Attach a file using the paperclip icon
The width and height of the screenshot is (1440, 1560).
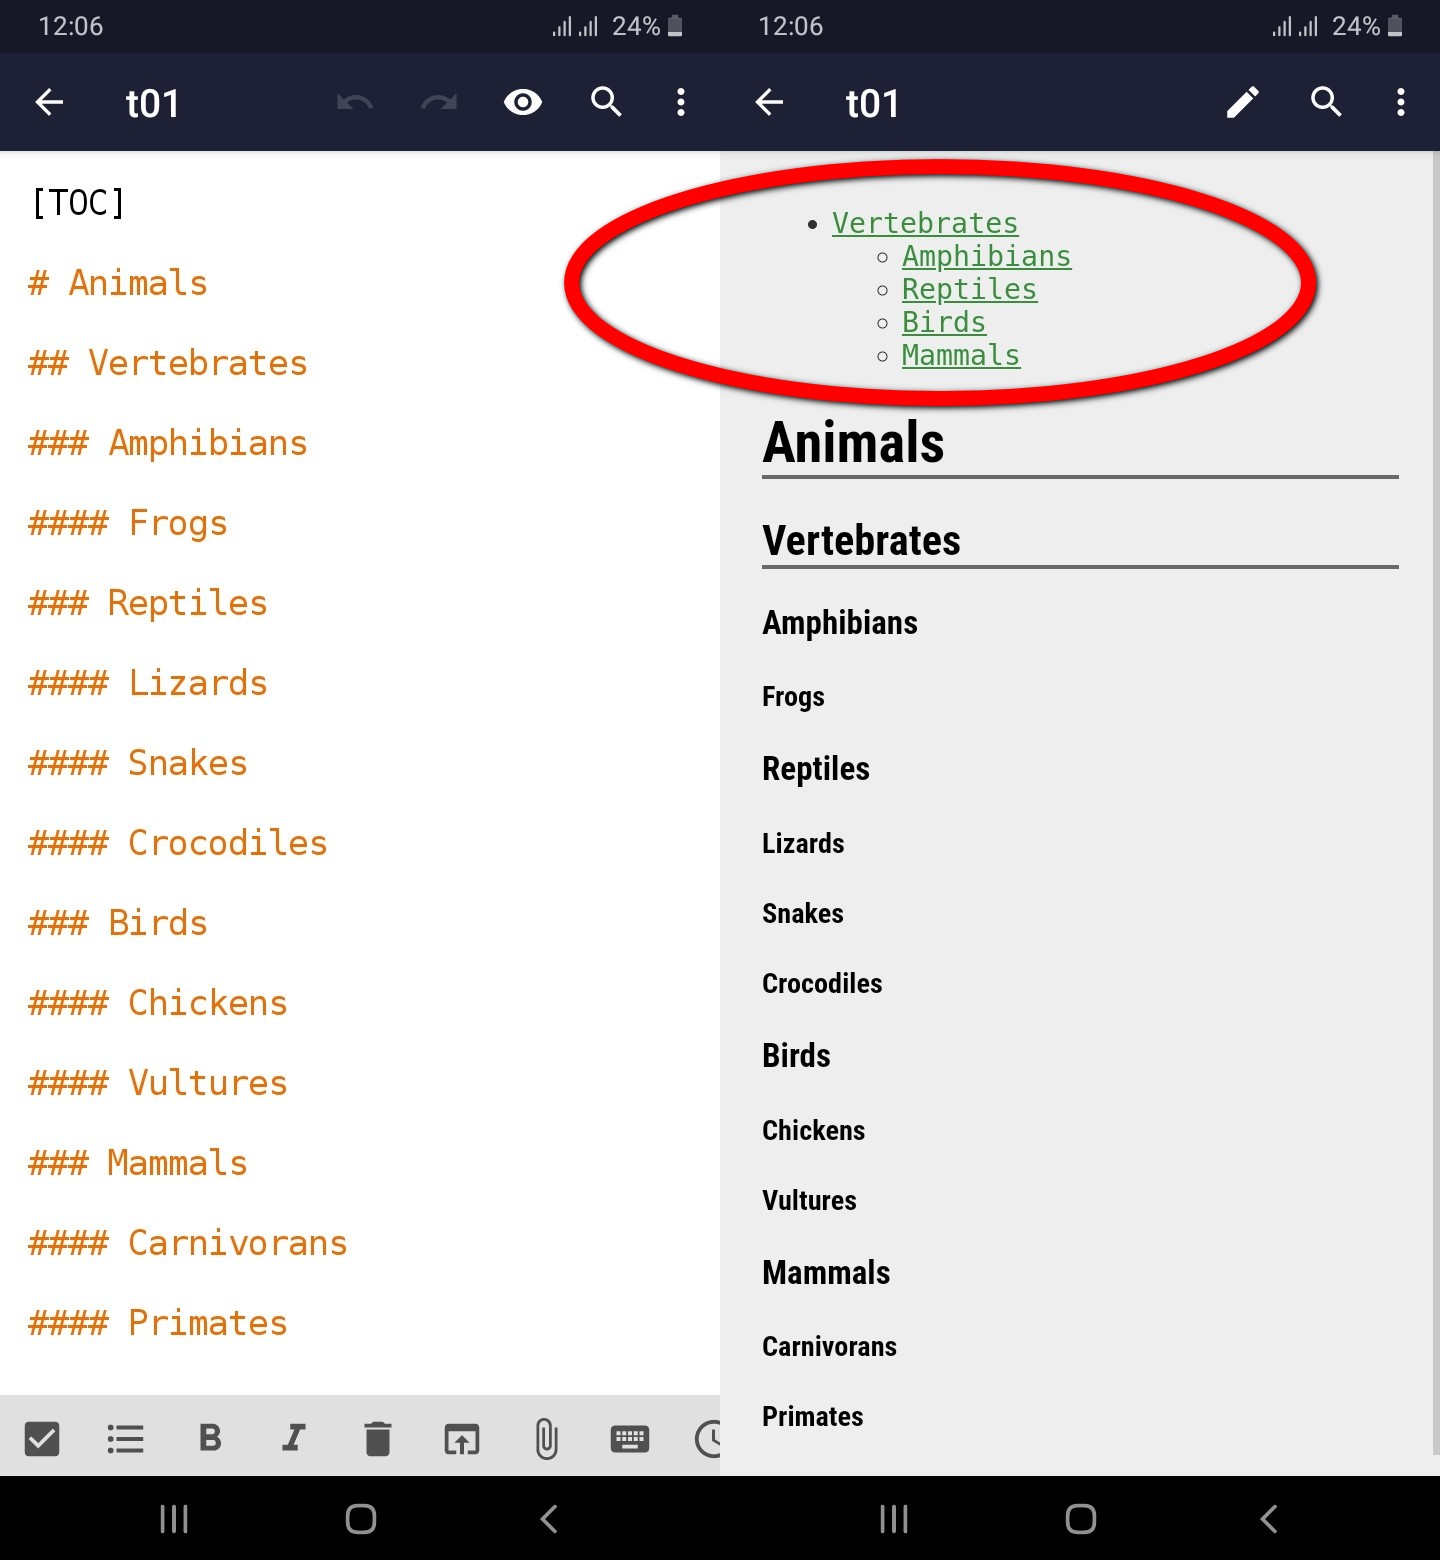545,1439
